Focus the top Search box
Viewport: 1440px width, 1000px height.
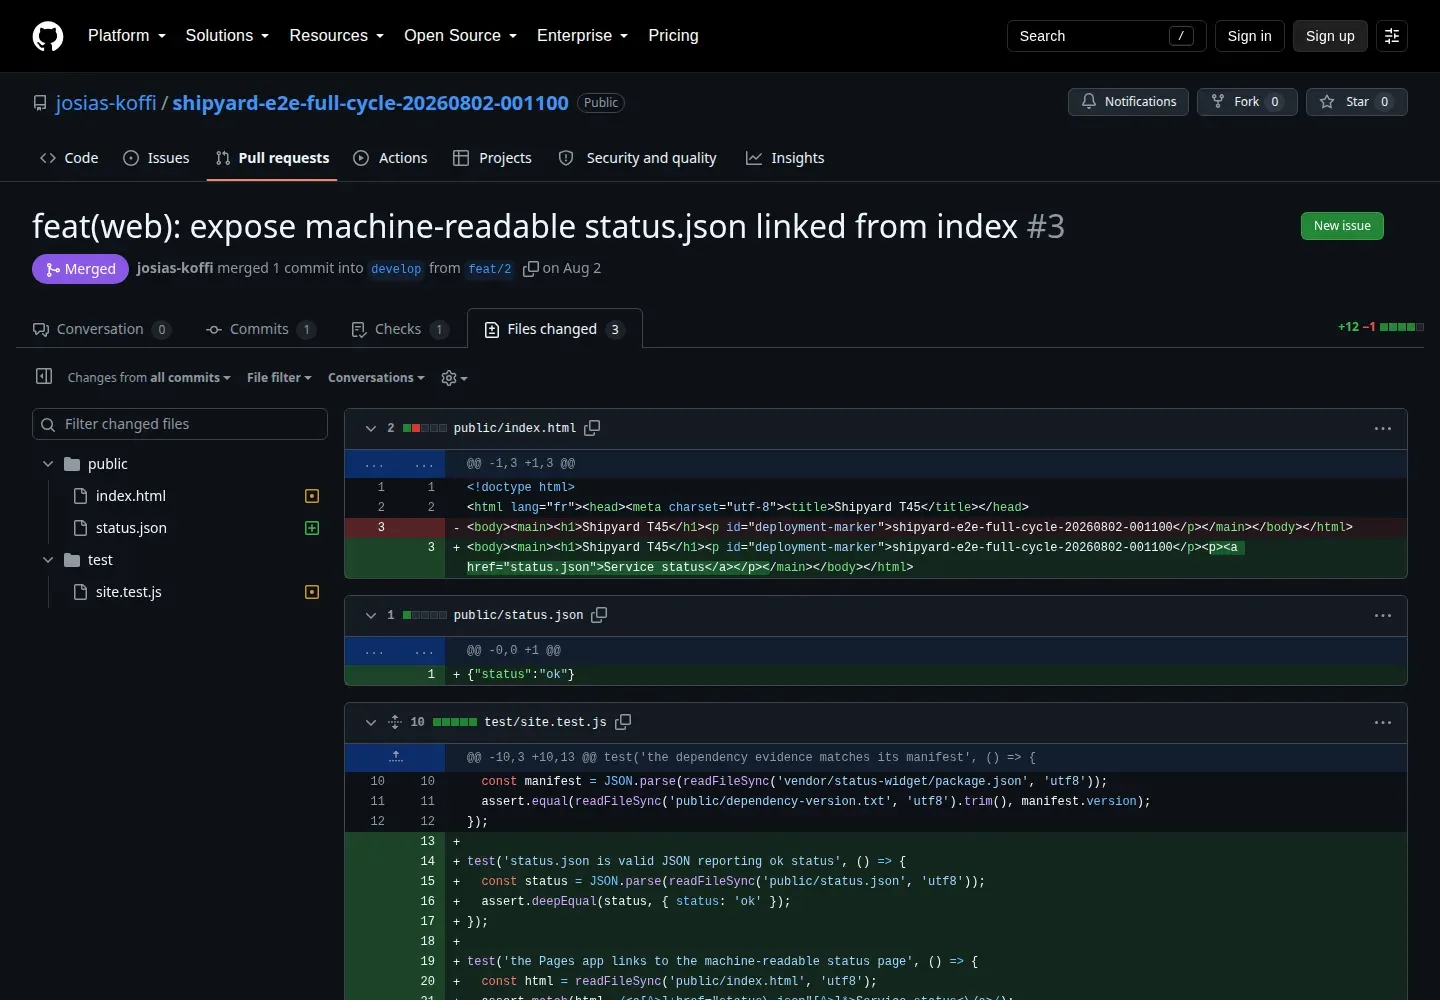click(1106, 36)
